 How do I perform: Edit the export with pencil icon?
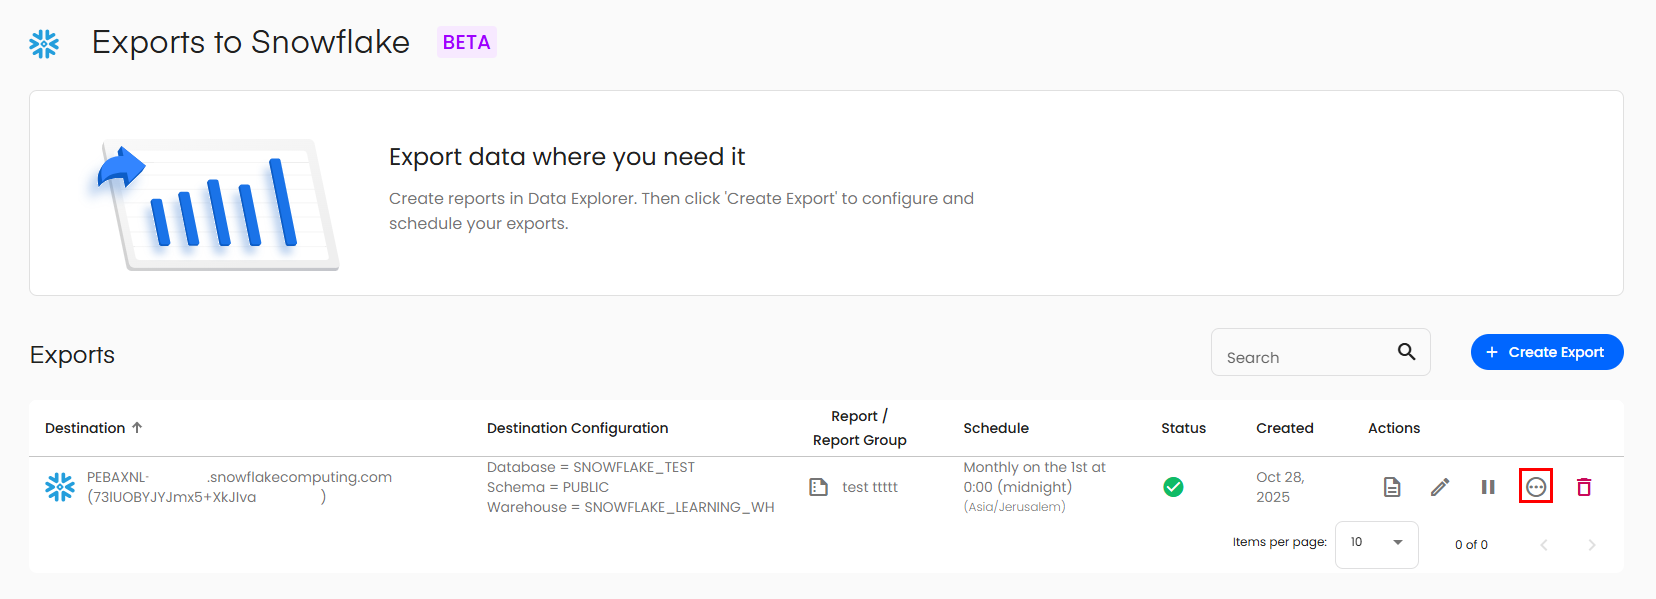[1440, 487]
